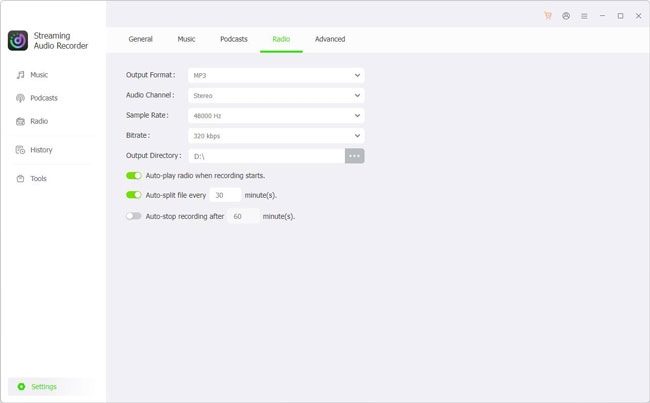Click the Auto-stop minutes field showing 60
Screen dimensions: 650x403
tap(243, 216)
